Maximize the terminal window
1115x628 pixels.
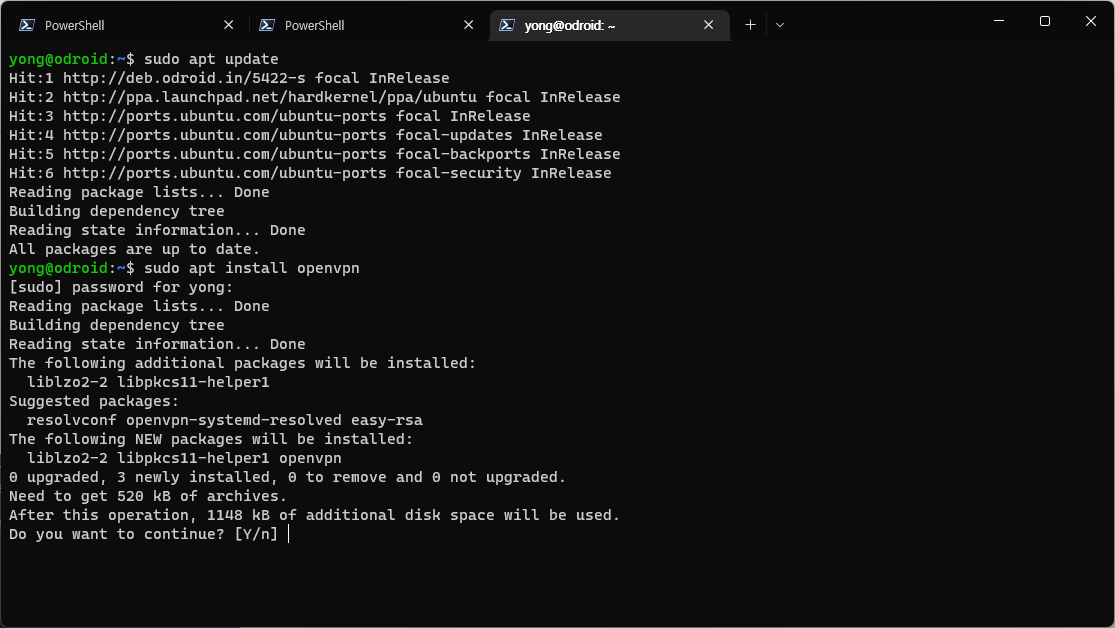(x=1045, y=21)
